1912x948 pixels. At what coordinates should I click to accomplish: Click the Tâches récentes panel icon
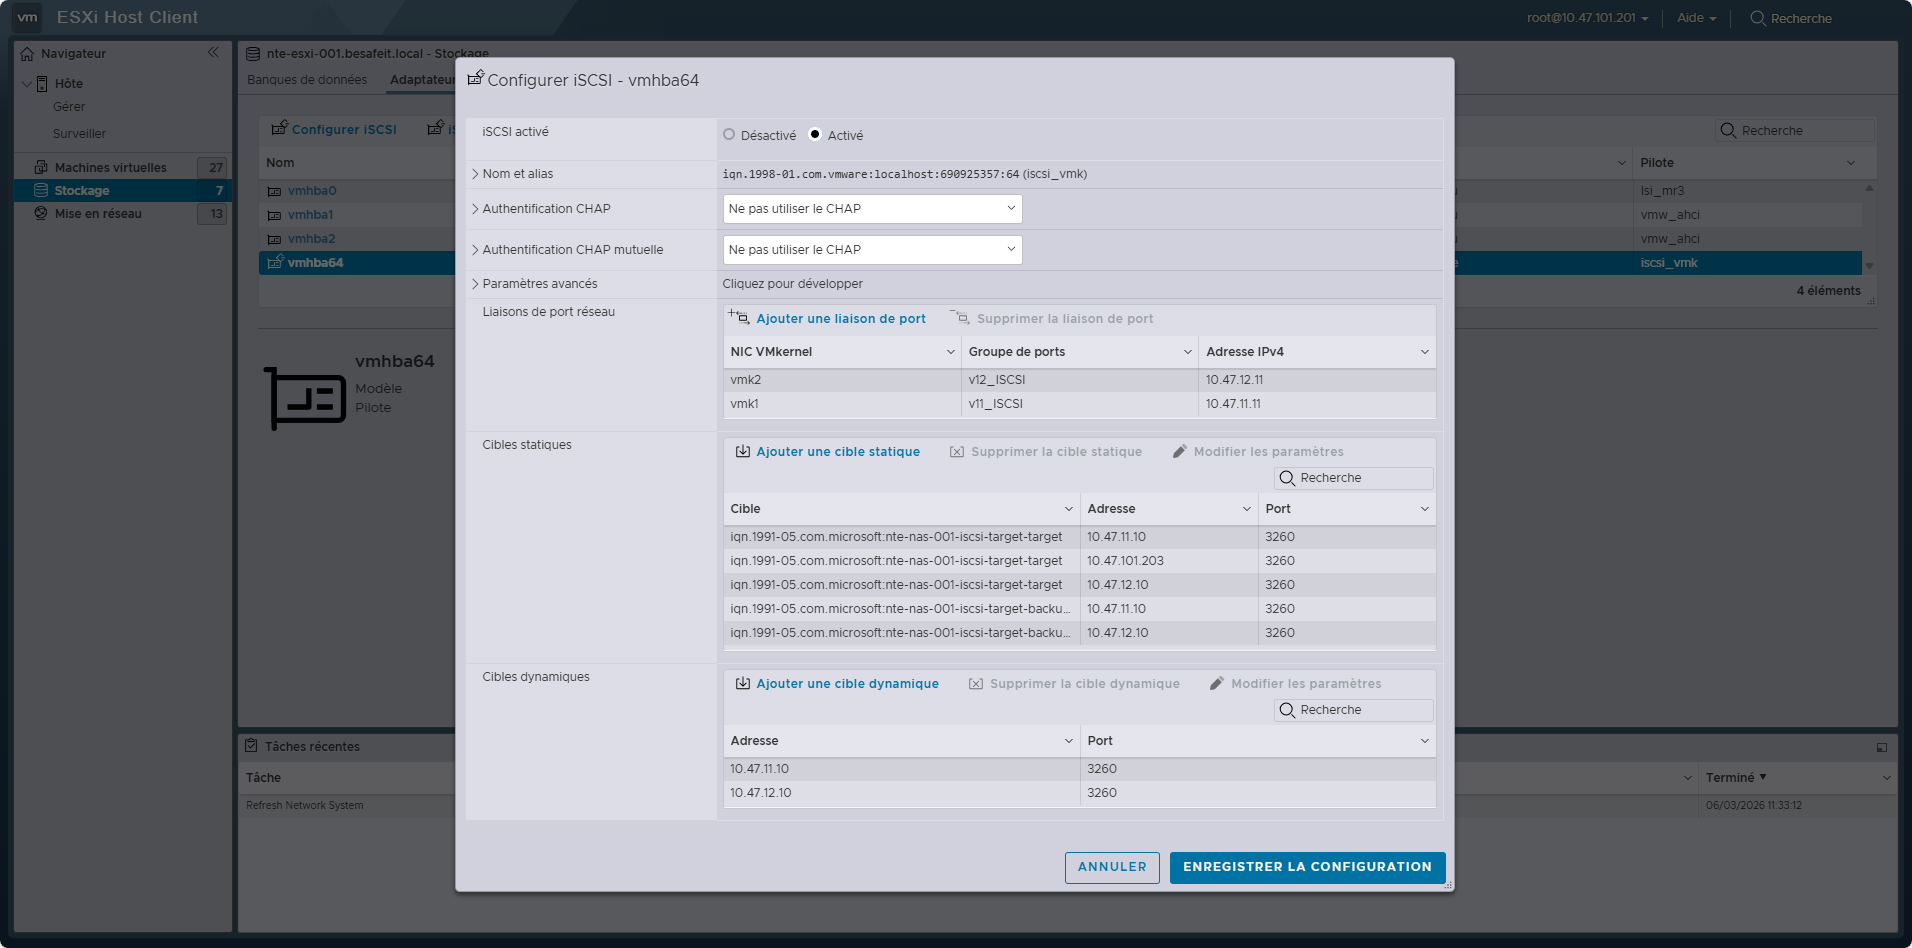pos(252,746)
